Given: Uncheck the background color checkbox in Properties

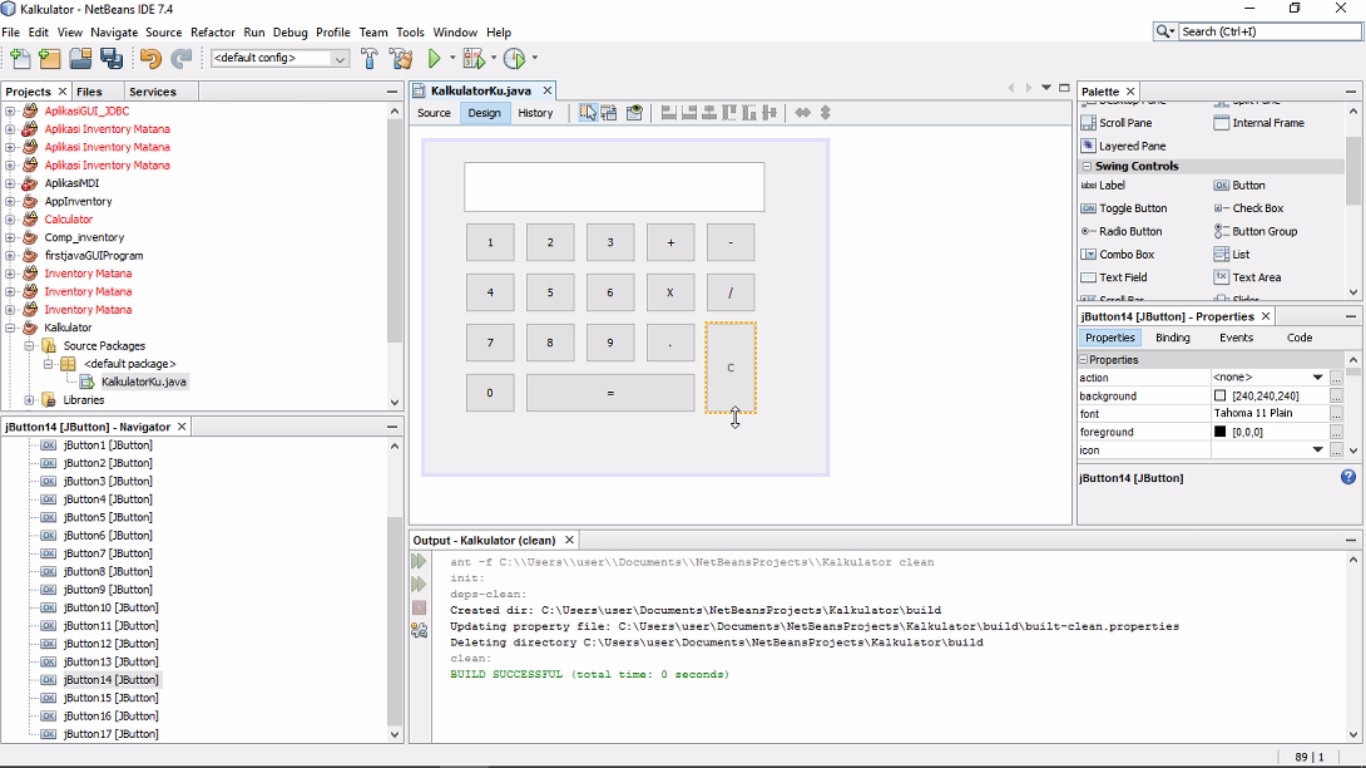Looking at the screenshot, I should pyautogui.click(x=1218, y=395).
